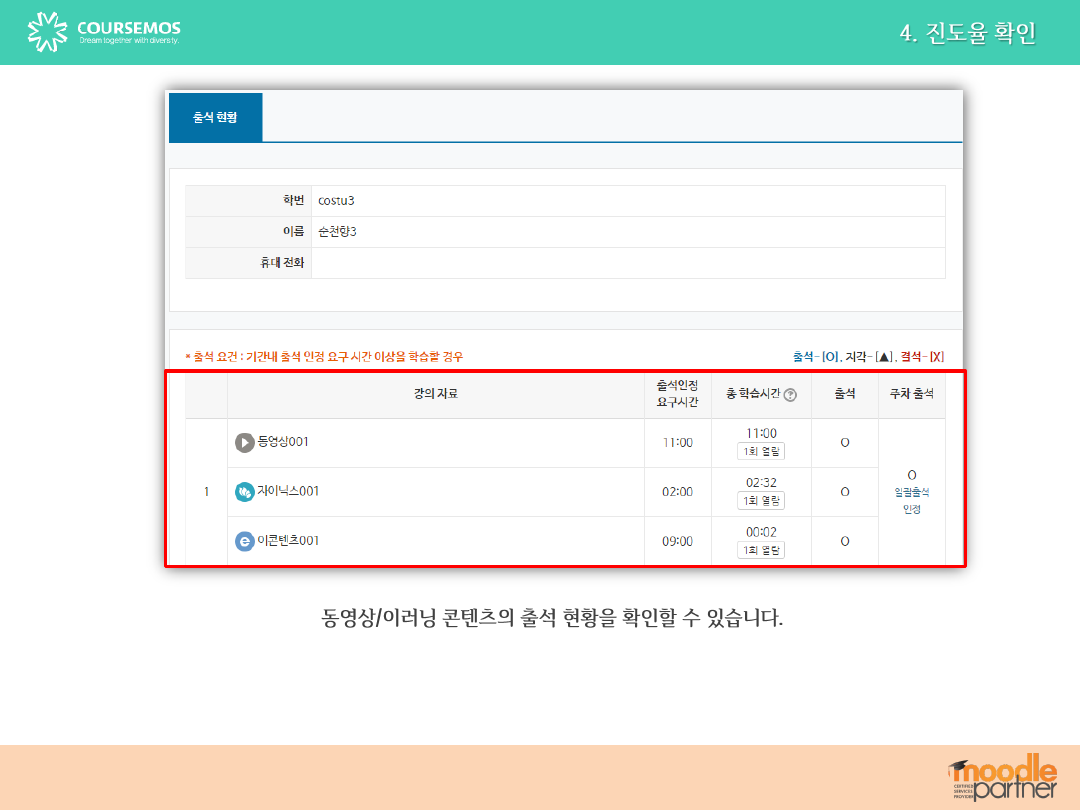Screen dimensions: 1080x810
Task: Open the 자이닉스001 lecture link
Action: click(289, 492)
